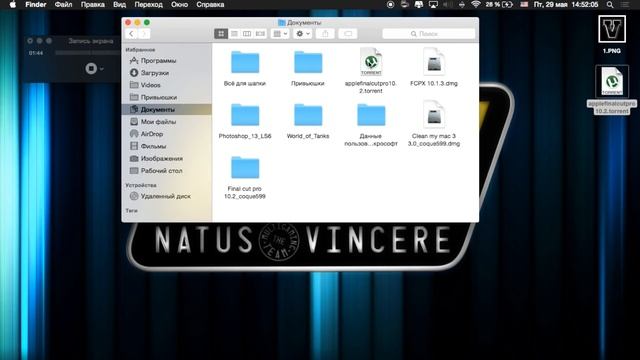Open recording options arrow in Запись экрана window
640x360 pixels.
click(x=102, y=69)
